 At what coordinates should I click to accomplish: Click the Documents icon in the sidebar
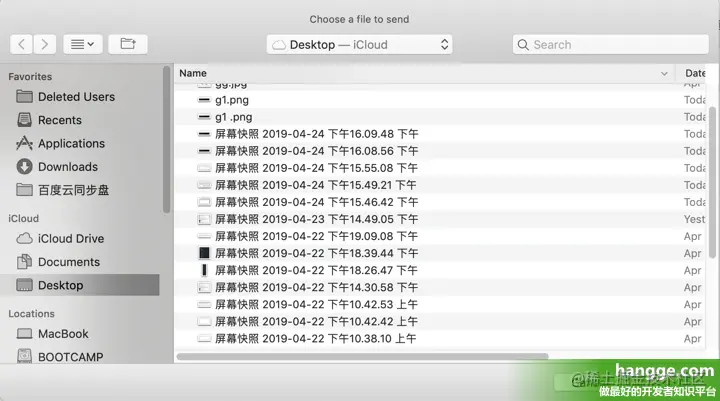tap(24, 262)
